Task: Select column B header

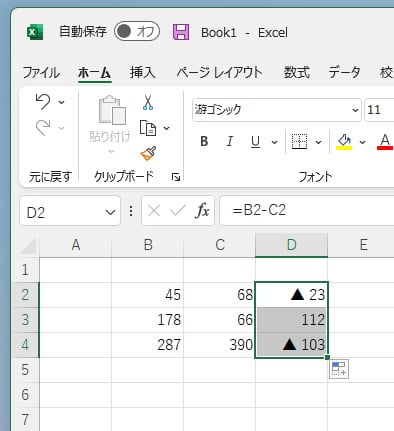Action: pos(148,245)
